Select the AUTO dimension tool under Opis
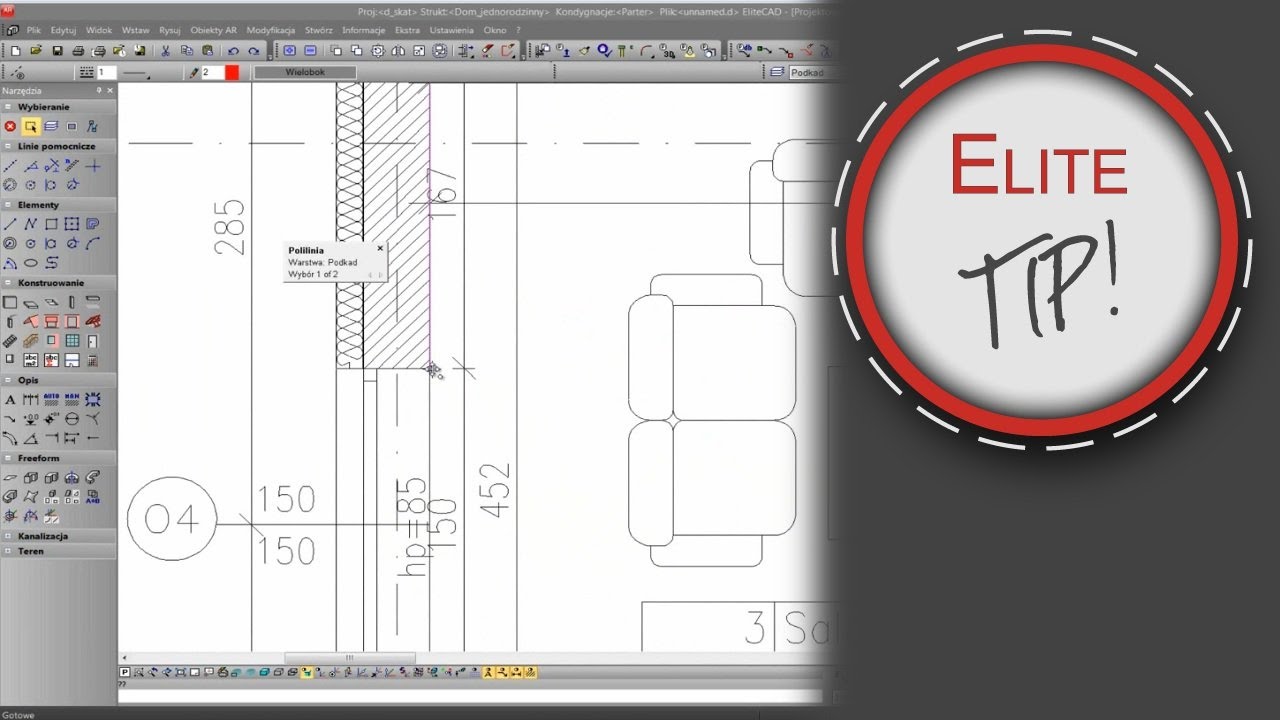The width and height of the screenshot is (1280, 720). click(x=51, y=399)
